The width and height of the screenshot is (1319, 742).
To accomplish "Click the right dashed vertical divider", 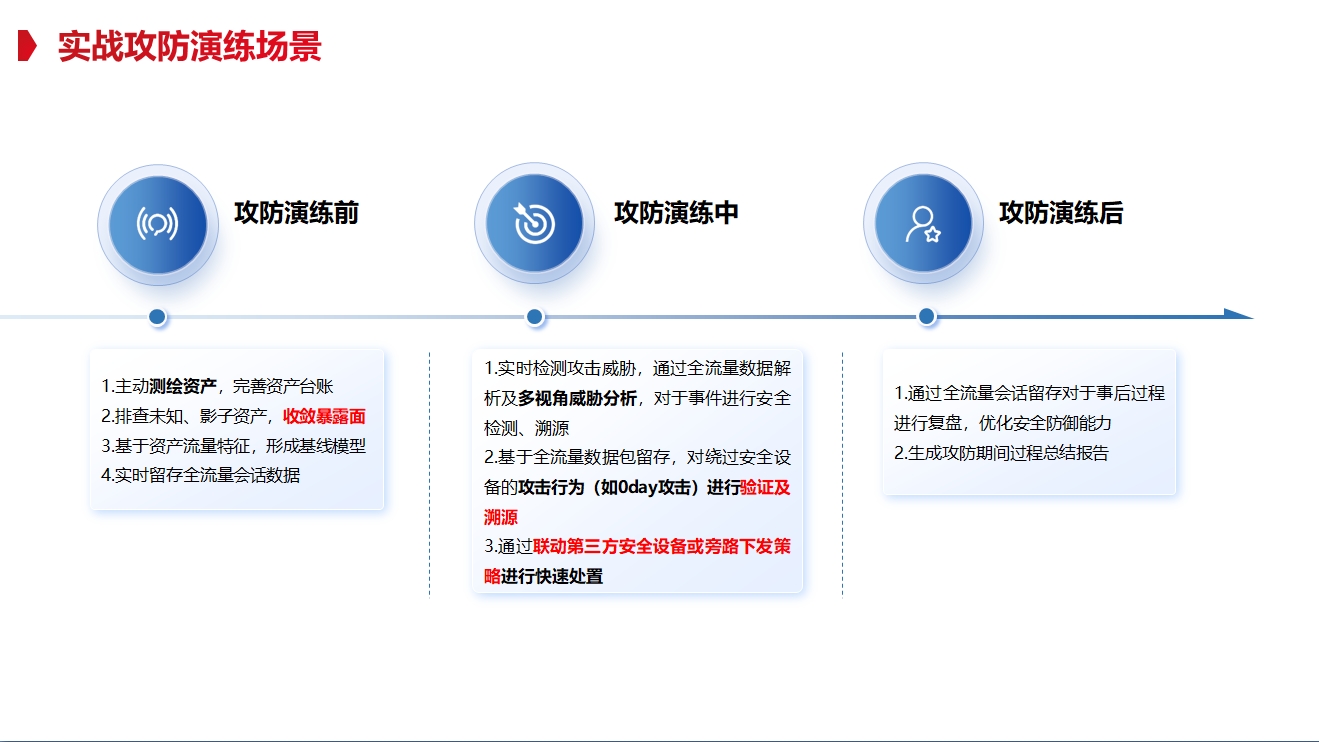I will (x=842, y=473).
